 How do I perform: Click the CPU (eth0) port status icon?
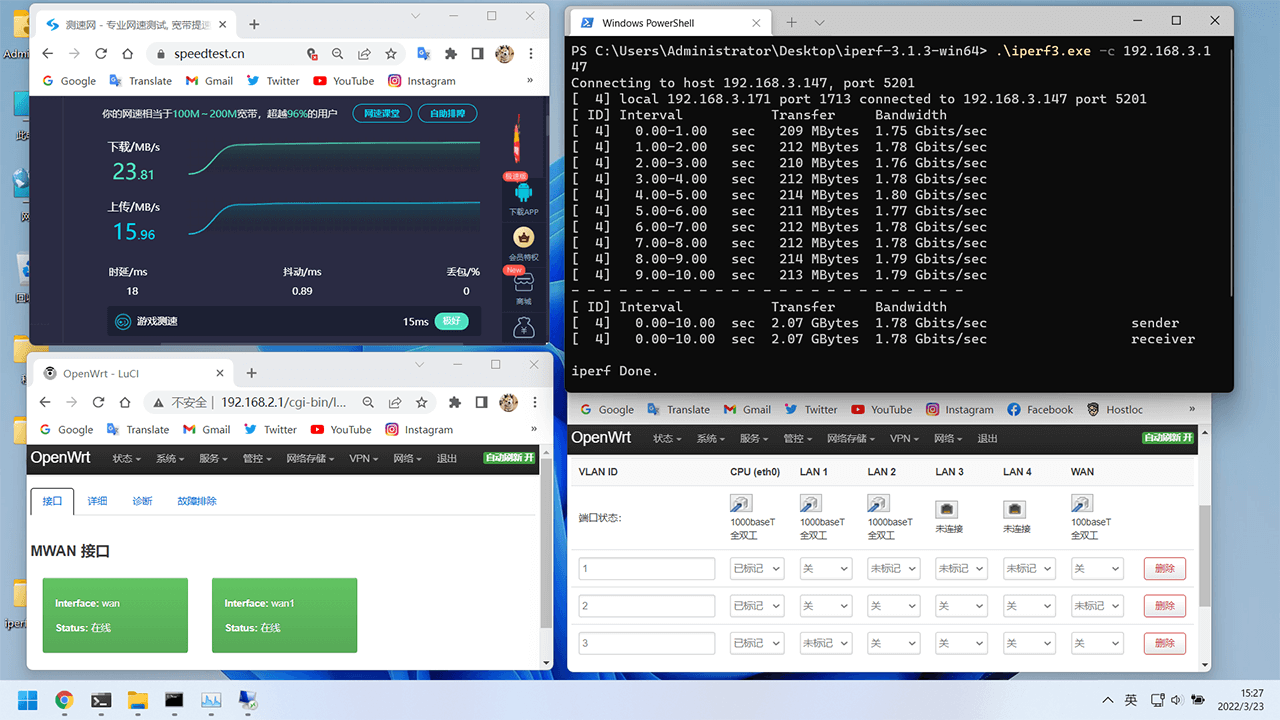coord(741,504)
